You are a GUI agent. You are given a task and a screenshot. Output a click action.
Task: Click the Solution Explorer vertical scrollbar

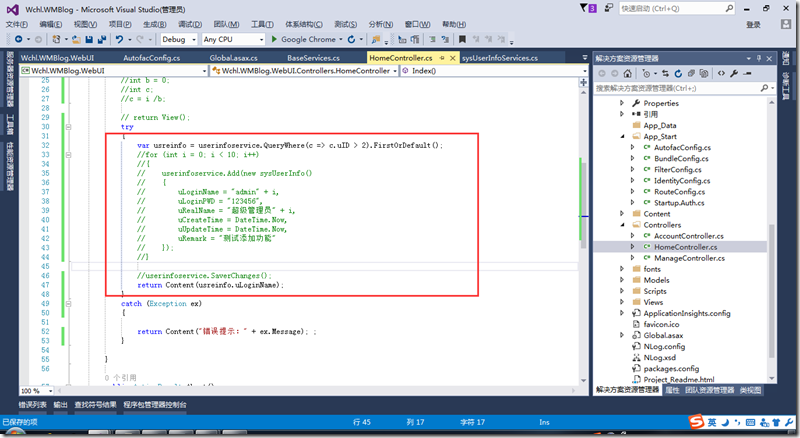click(771, 291)
